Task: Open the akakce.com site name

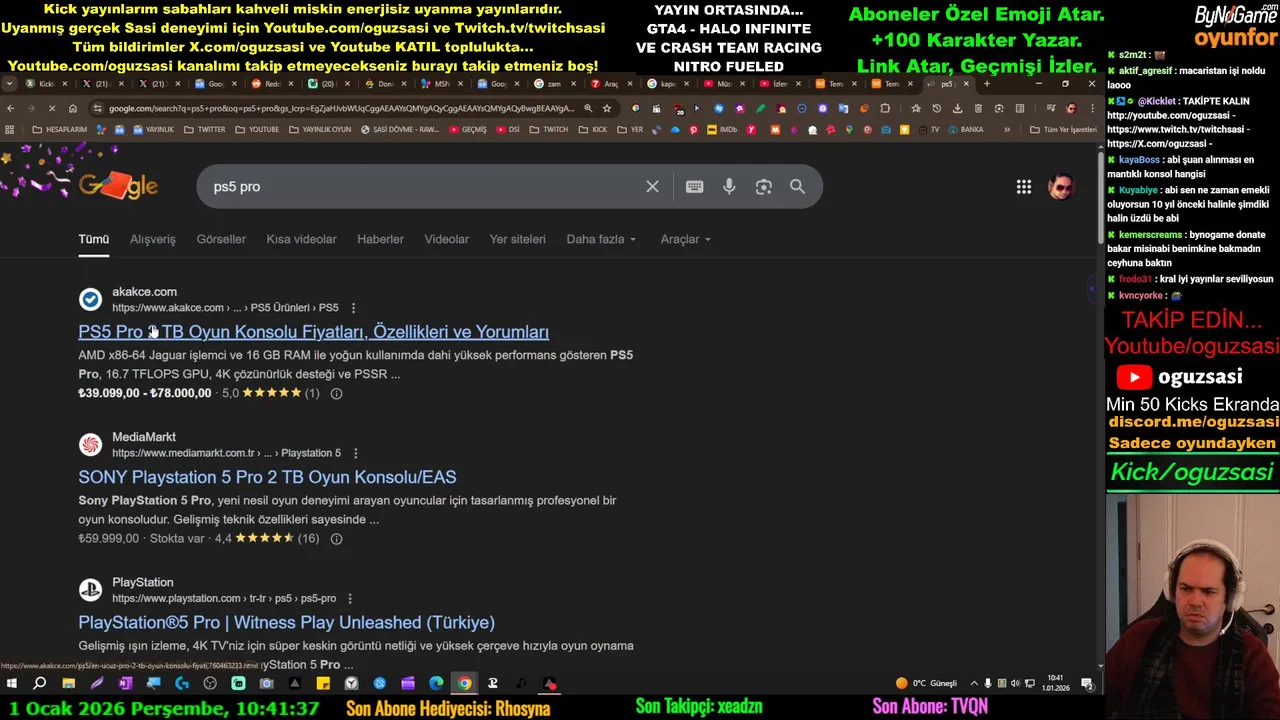Action: coord(144,292)
